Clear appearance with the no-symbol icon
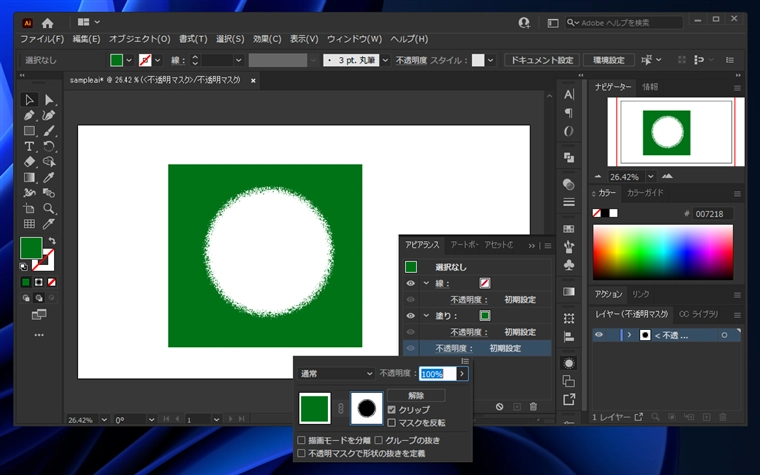 [499, 407]
